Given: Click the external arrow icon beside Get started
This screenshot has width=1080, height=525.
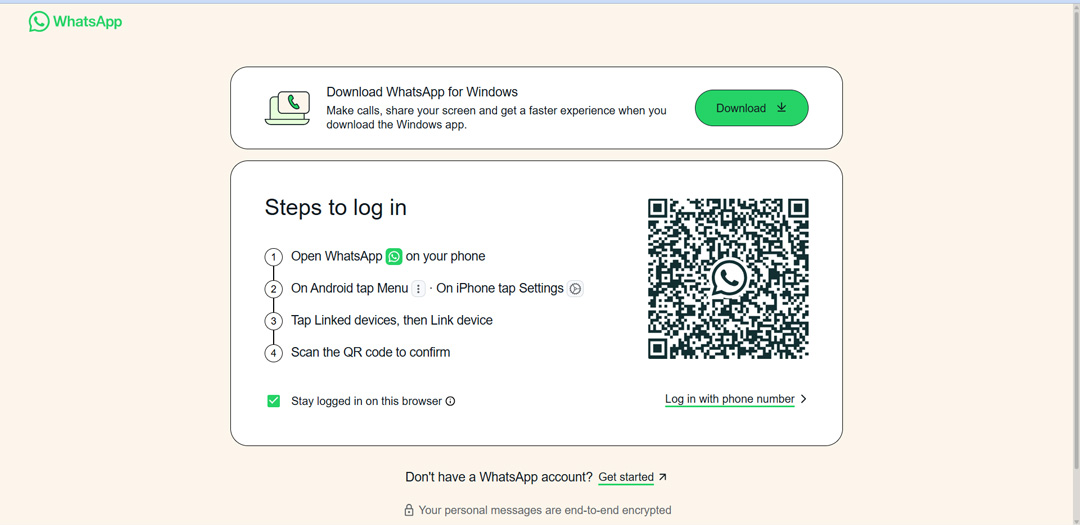Looking at the screenshot, I should pyautogui.click(x=662, y=477).
